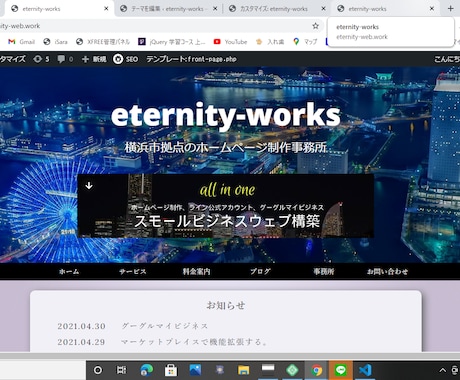Open comments in the WordPress admin bar
Screen dimensions: 460x380
pyautogui.click(x=65, y=59)
